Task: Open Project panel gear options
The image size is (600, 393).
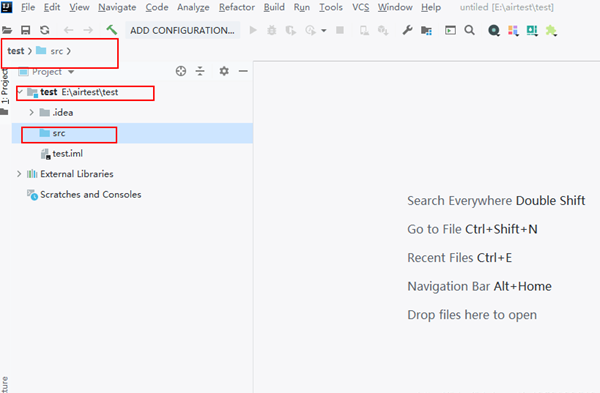Action: pyautogui.click(x=224, y=71)
